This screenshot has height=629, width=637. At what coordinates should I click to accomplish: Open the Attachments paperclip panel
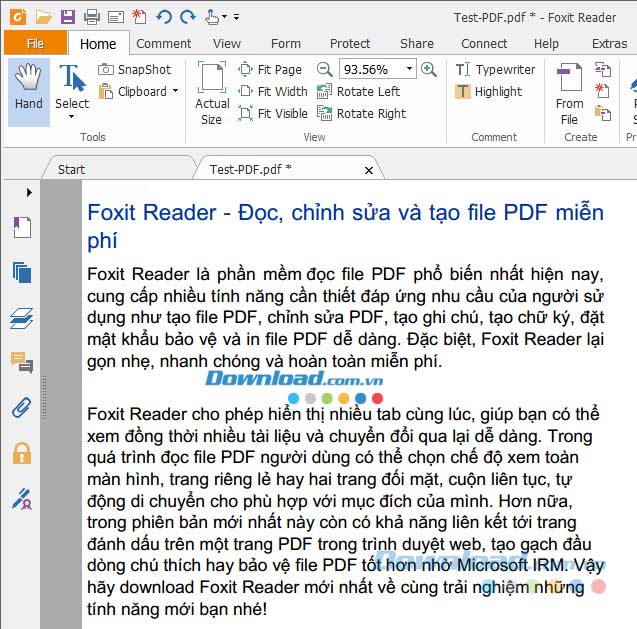point(22,408)
